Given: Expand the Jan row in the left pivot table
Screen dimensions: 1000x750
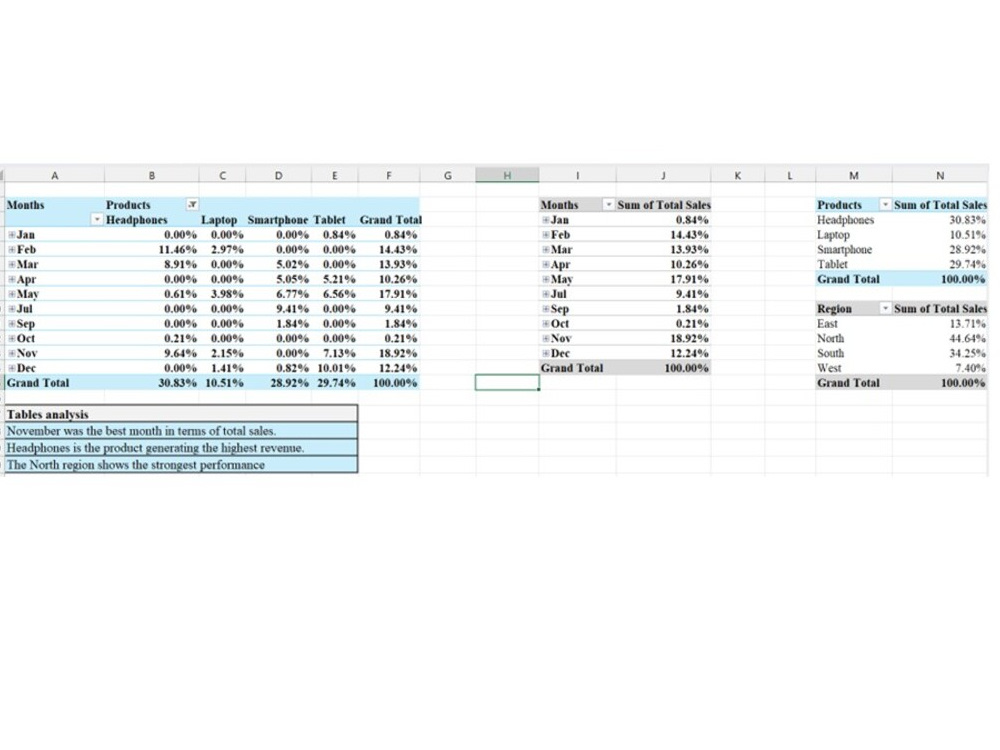Looking at the screenshot, I should pos(11,235).
